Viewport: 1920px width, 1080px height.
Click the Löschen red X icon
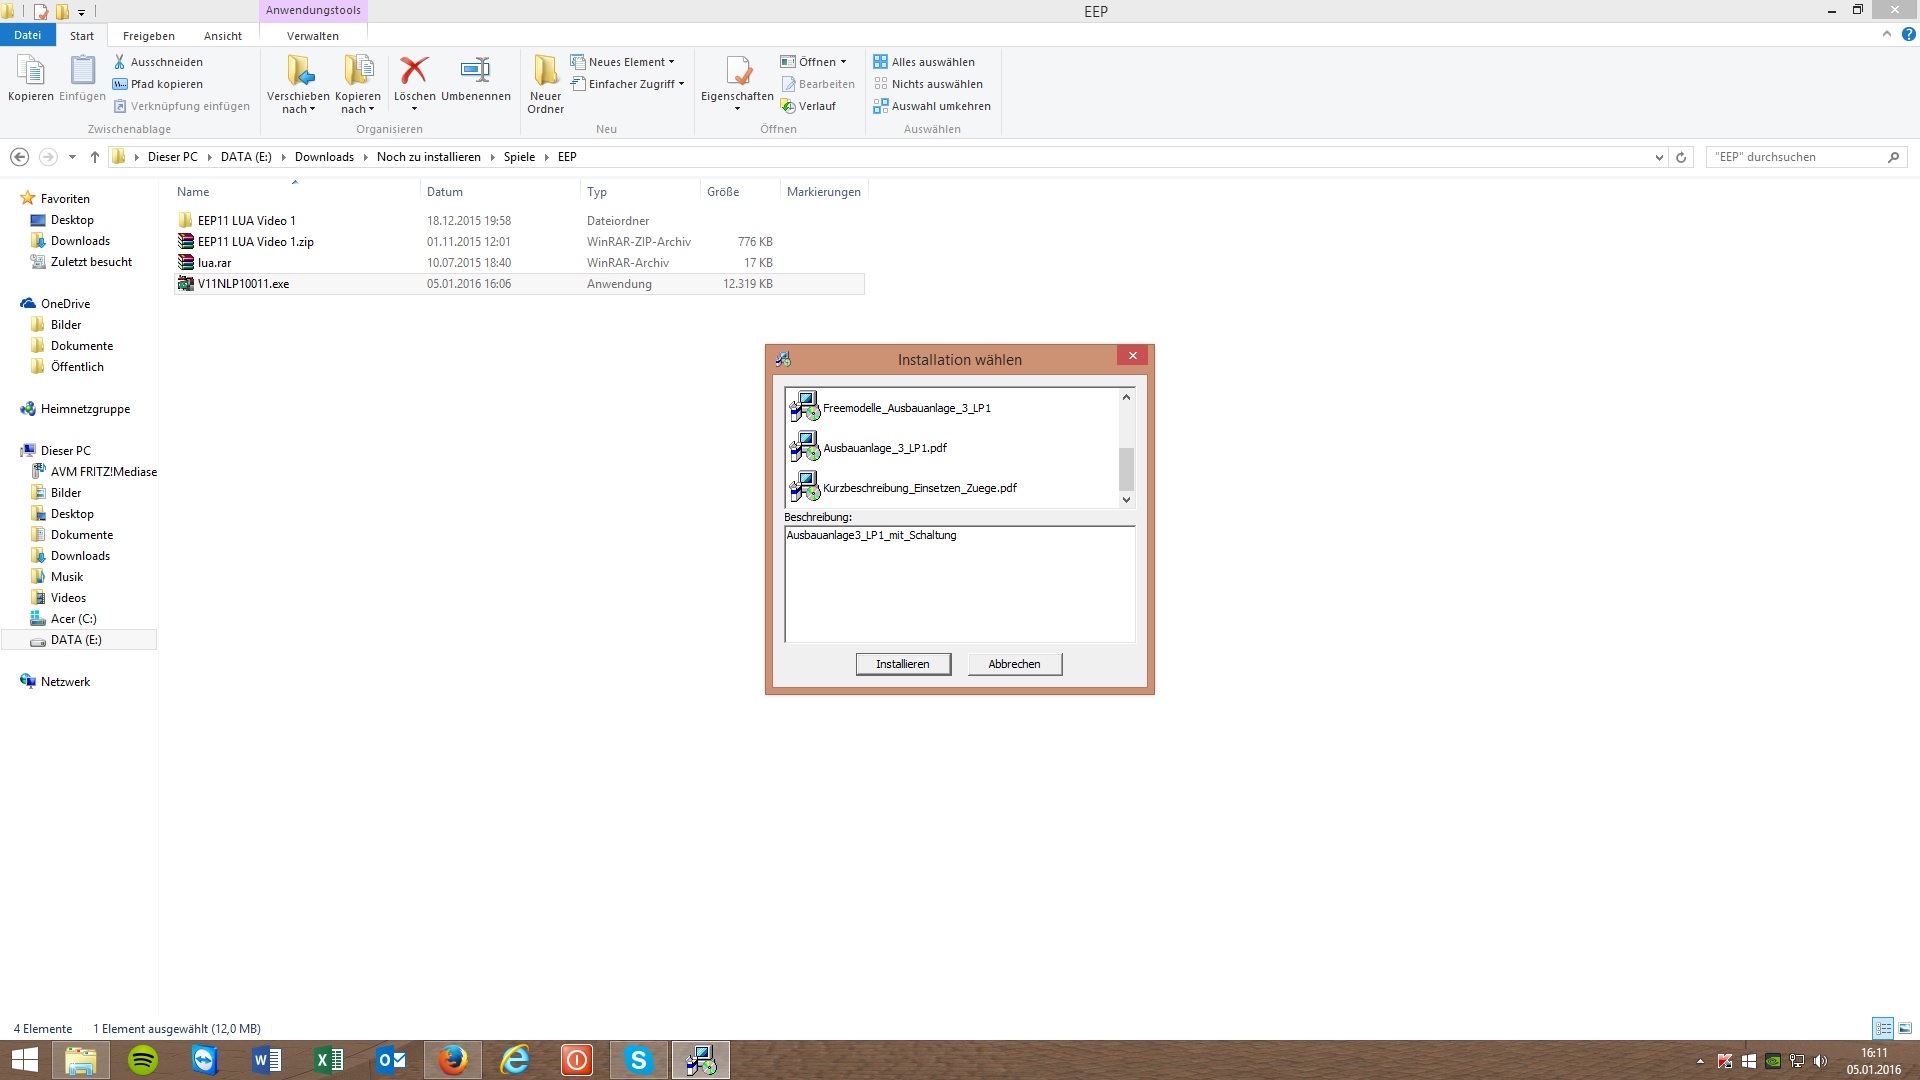tap(414, 70)
